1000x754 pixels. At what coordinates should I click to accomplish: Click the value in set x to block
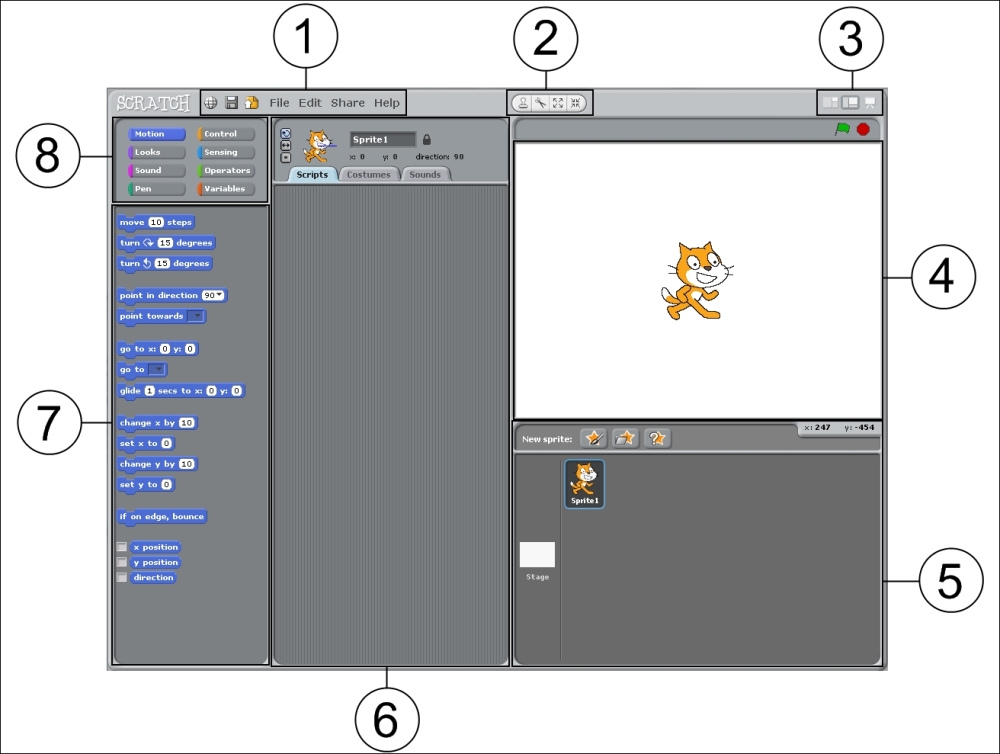pos(166,443)
